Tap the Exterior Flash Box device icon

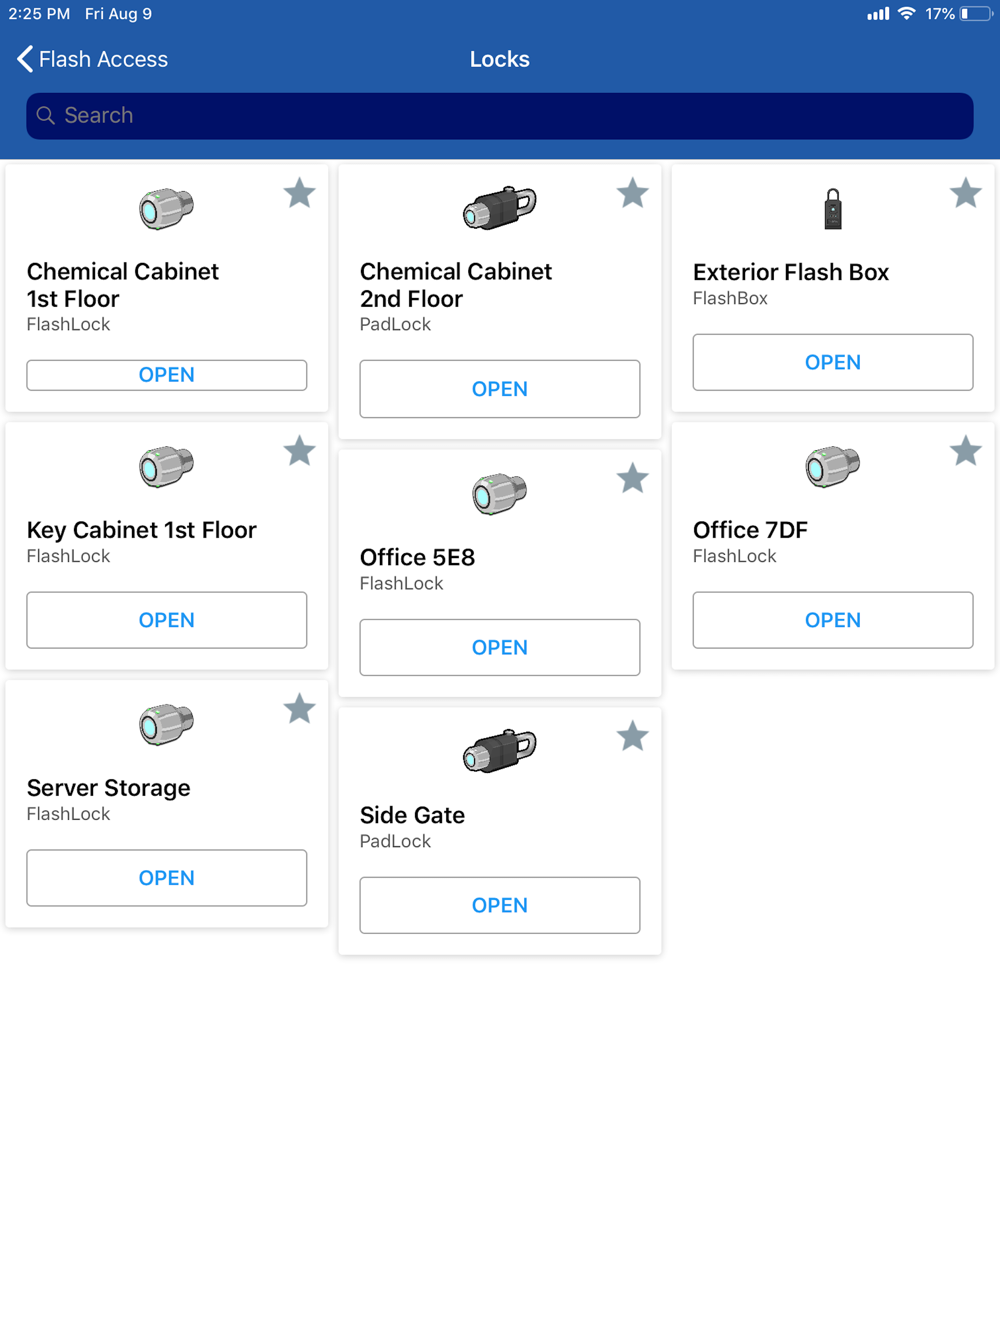[833, 209]
